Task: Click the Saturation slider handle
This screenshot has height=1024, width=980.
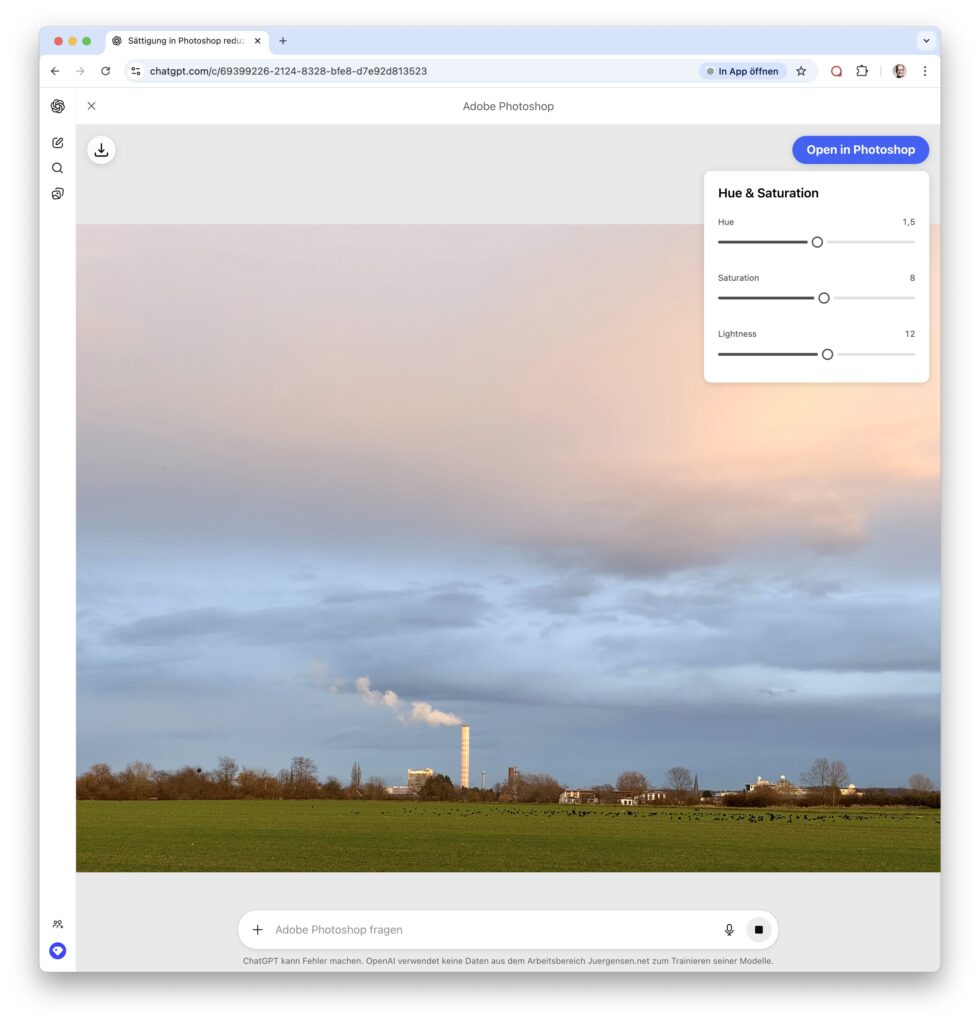Action: 824,298
